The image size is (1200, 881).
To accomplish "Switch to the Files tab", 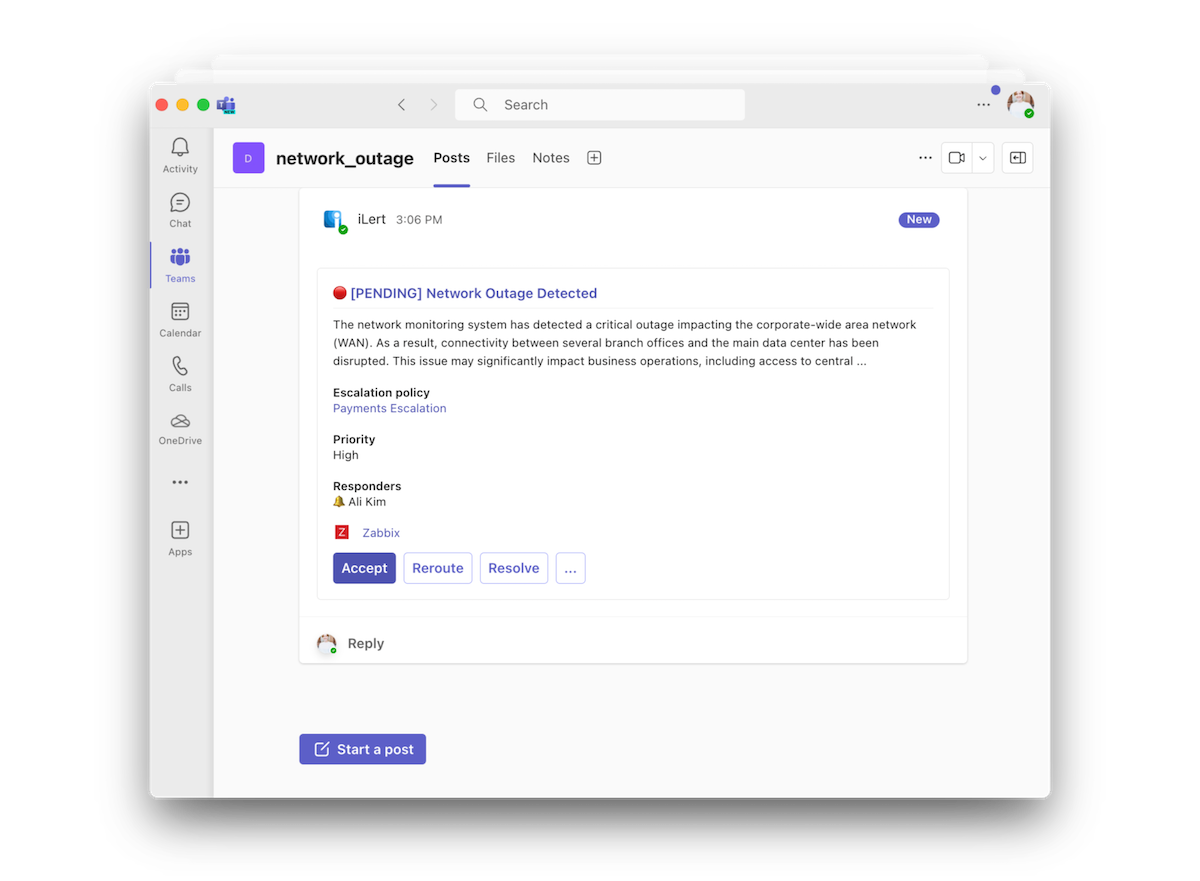I will (x=500, y=157).
